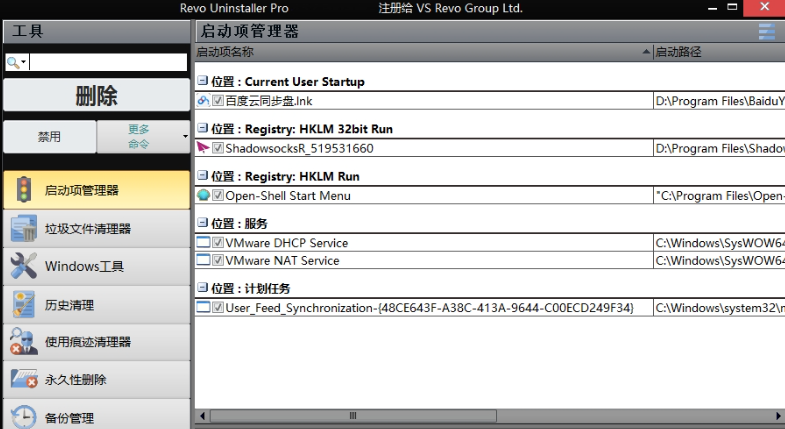This screenshot has width=785, height=429.
Task: Open the 备份管理 clock icon
Action: pos(24,416)
